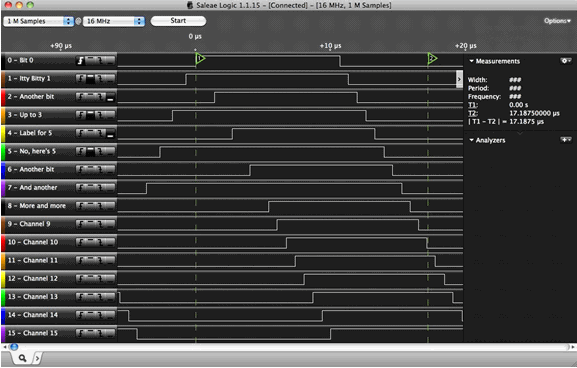This screenshot has height=368, width=577.
Task: Click the zoom magnifier tab icon
Action: click(x=22, y=358)
